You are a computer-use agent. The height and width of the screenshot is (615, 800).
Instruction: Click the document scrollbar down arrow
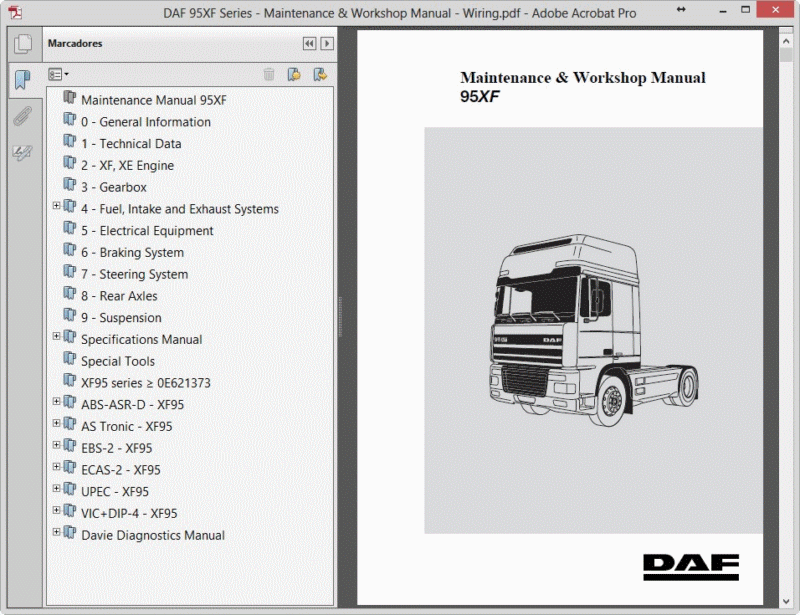786,601
